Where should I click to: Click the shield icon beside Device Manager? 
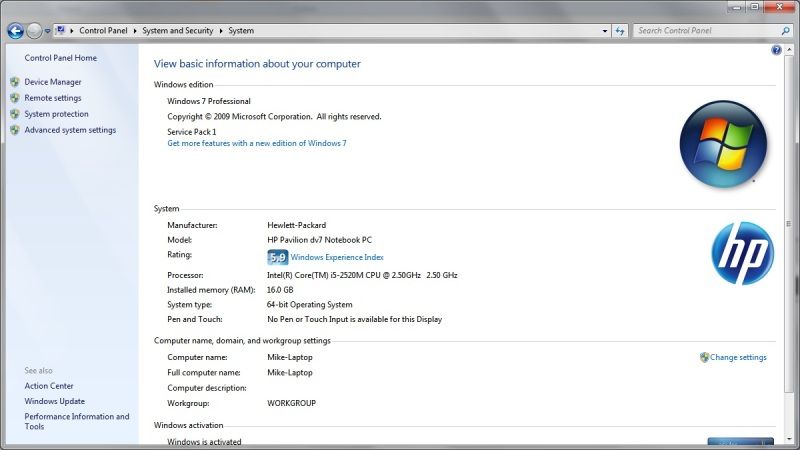(x=15, y=82)
